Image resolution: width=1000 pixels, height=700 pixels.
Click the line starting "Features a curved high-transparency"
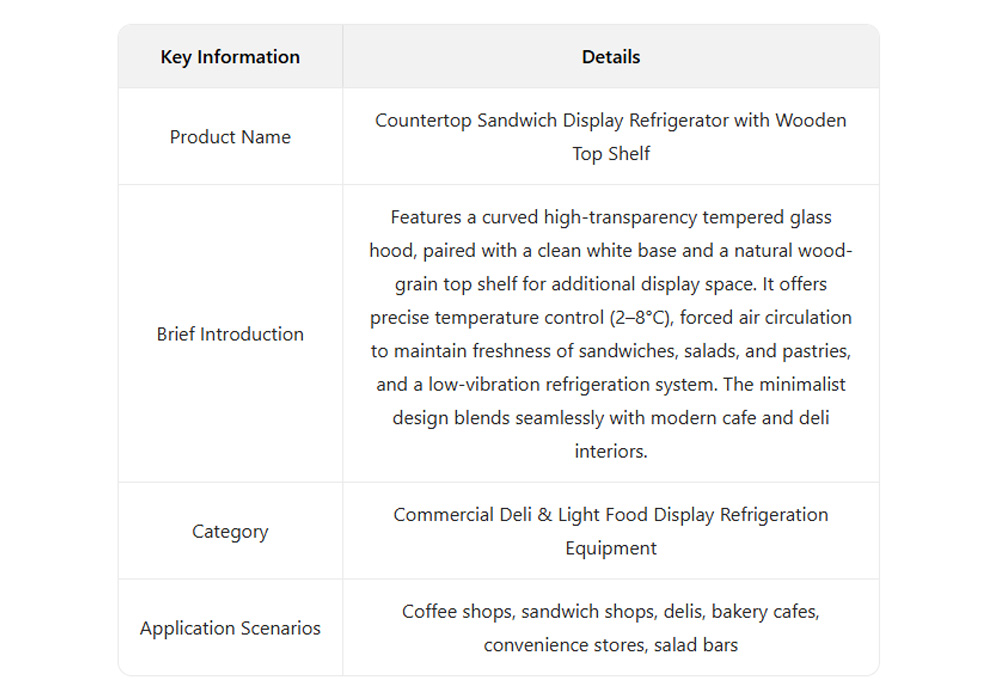pos(611,217)
